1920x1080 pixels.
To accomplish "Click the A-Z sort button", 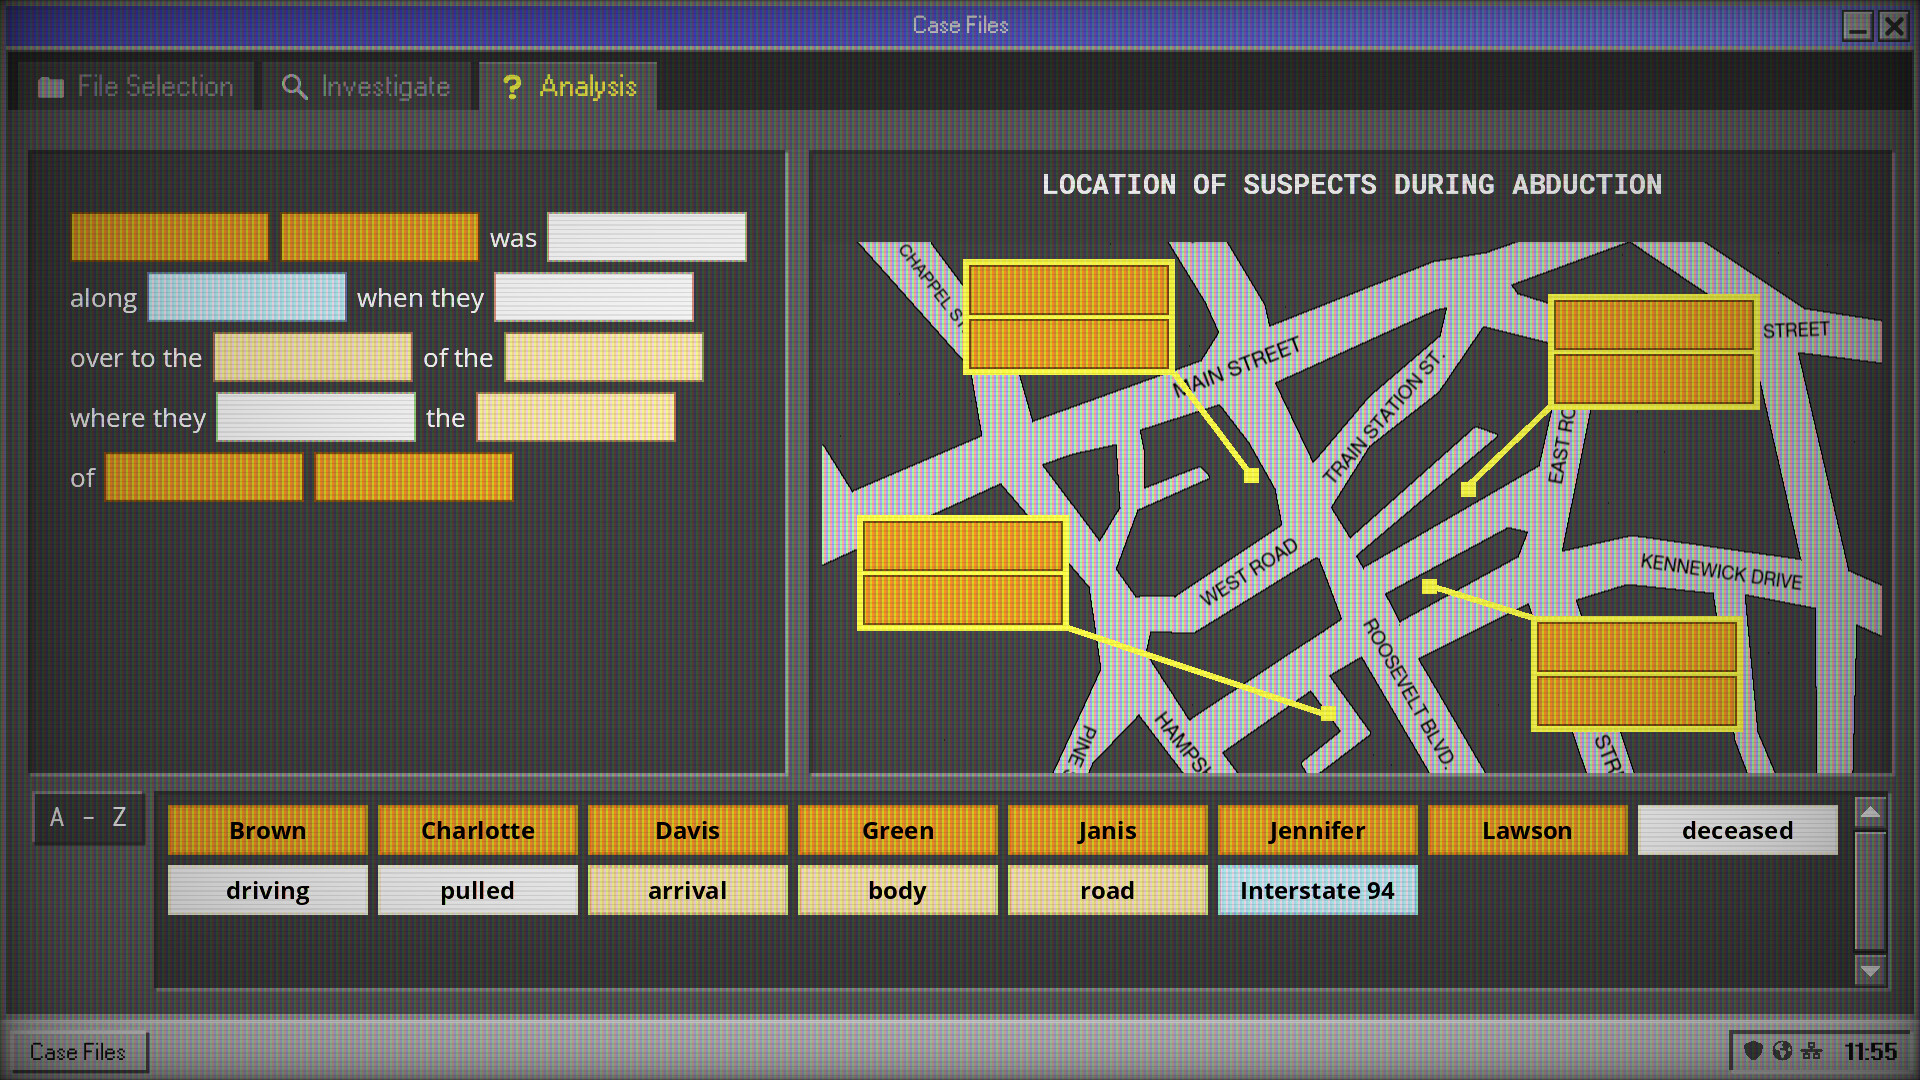I will (88, 818).
